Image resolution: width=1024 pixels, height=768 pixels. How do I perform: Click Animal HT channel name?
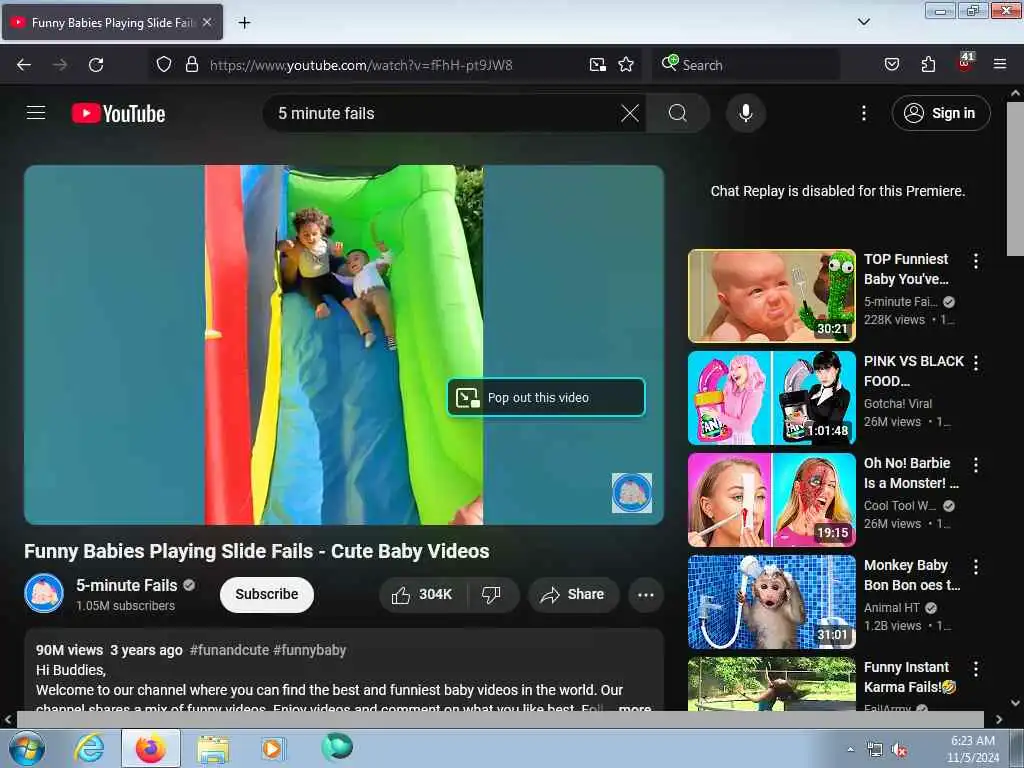[x=891, y=607]
